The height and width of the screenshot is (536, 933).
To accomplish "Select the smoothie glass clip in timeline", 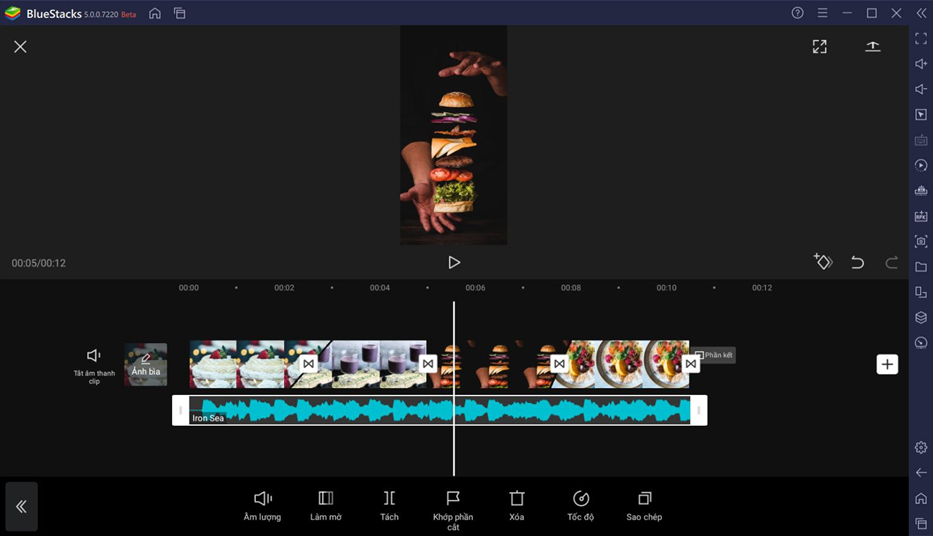I will click(x=369, y=364).
